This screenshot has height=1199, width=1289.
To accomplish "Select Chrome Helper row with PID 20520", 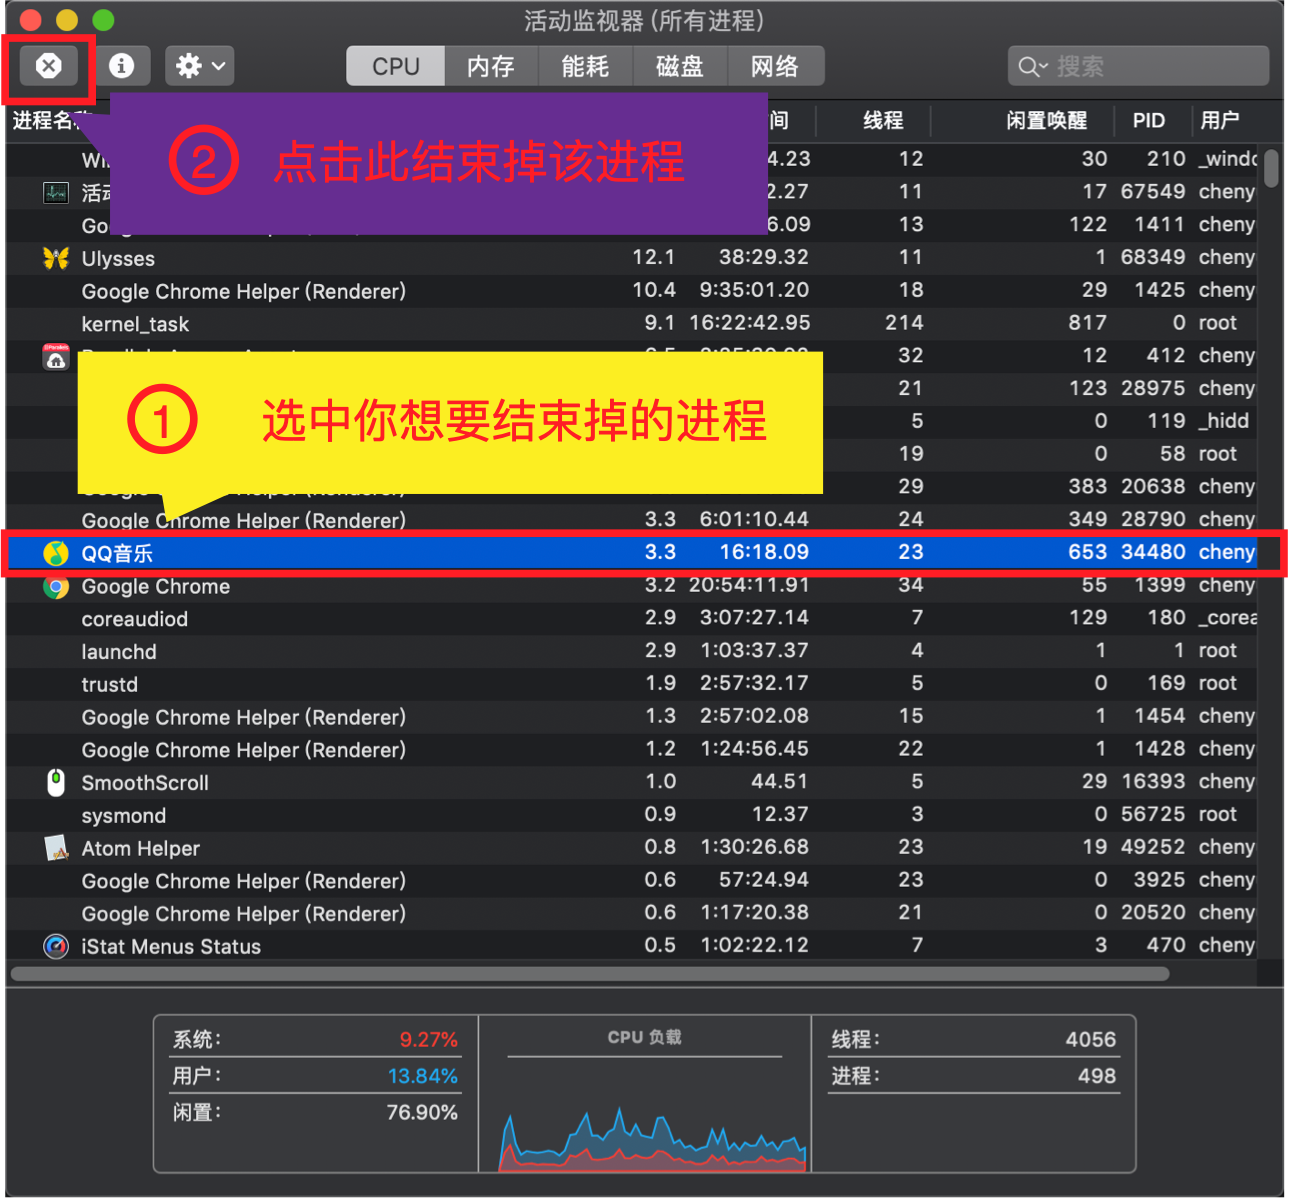I will 632,913.
